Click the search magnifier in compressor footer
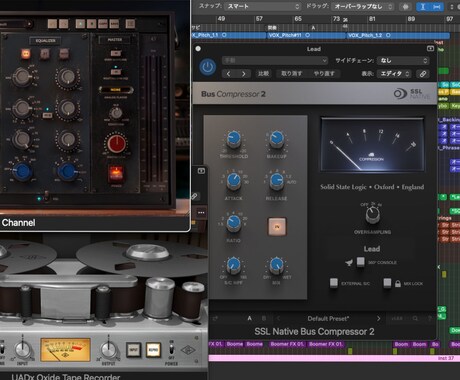 coord(415,318)
